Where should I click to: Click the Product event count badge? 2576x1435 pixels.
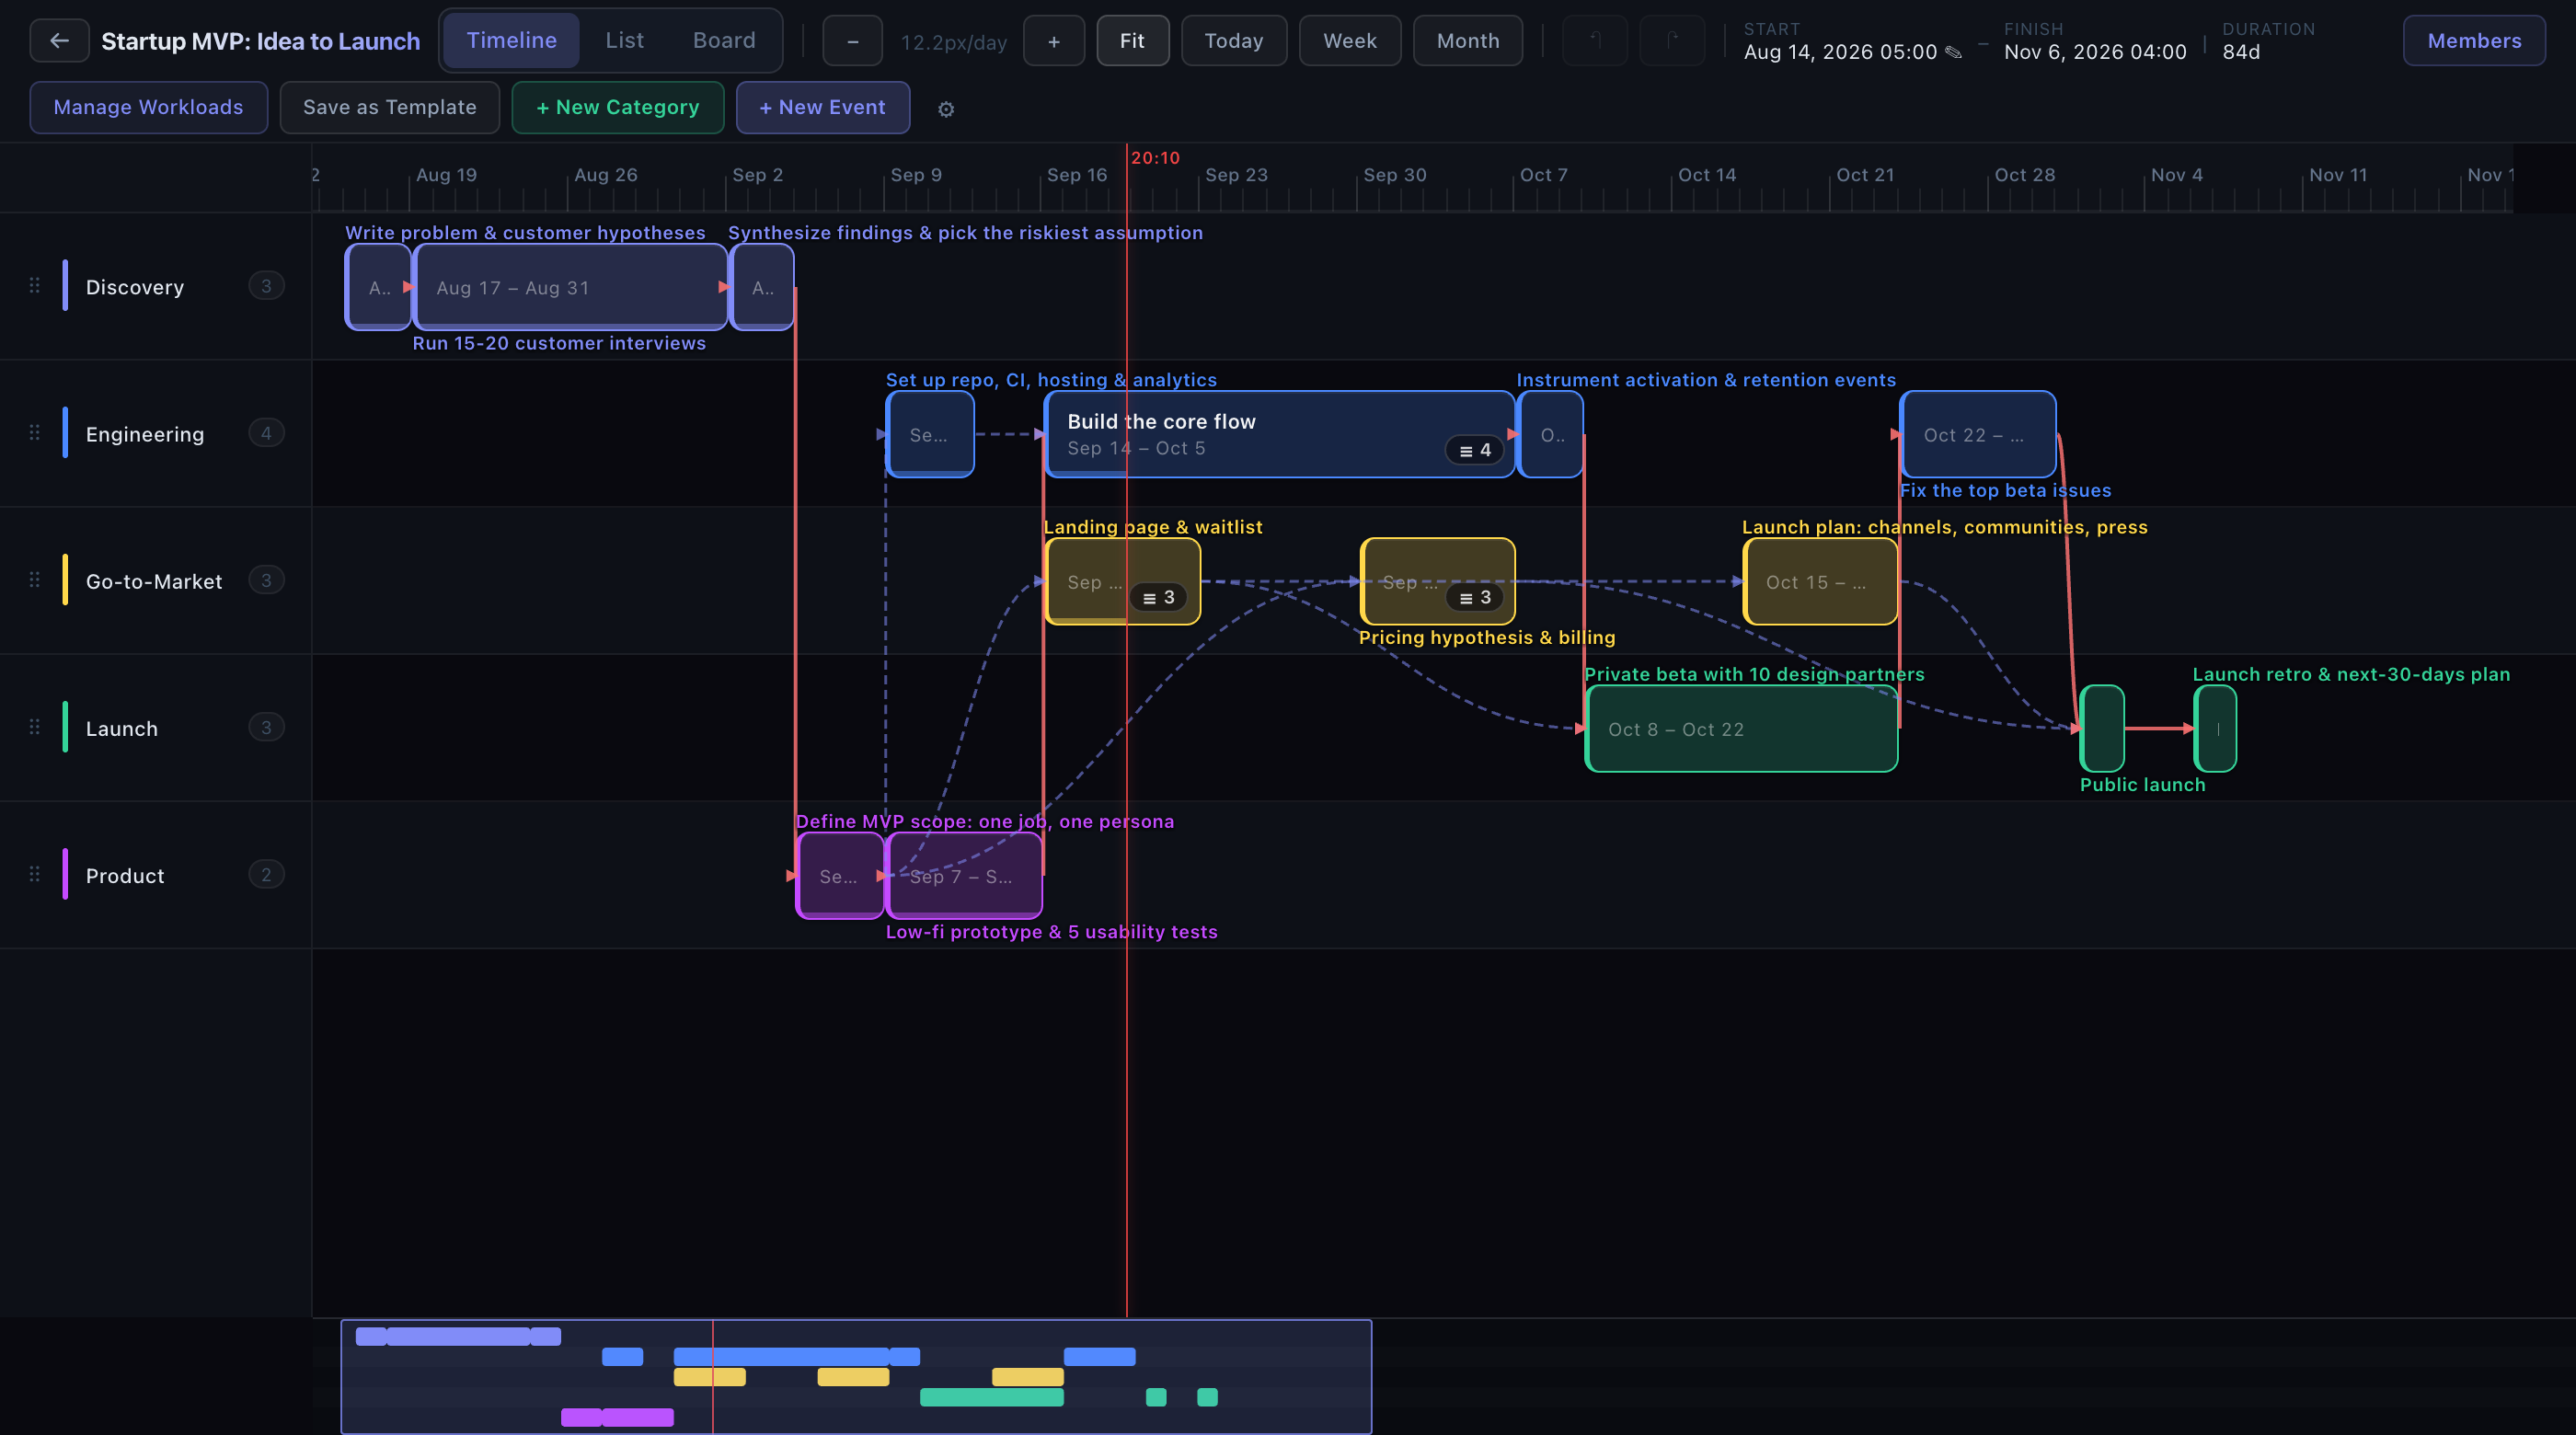[x=266, y=874]
